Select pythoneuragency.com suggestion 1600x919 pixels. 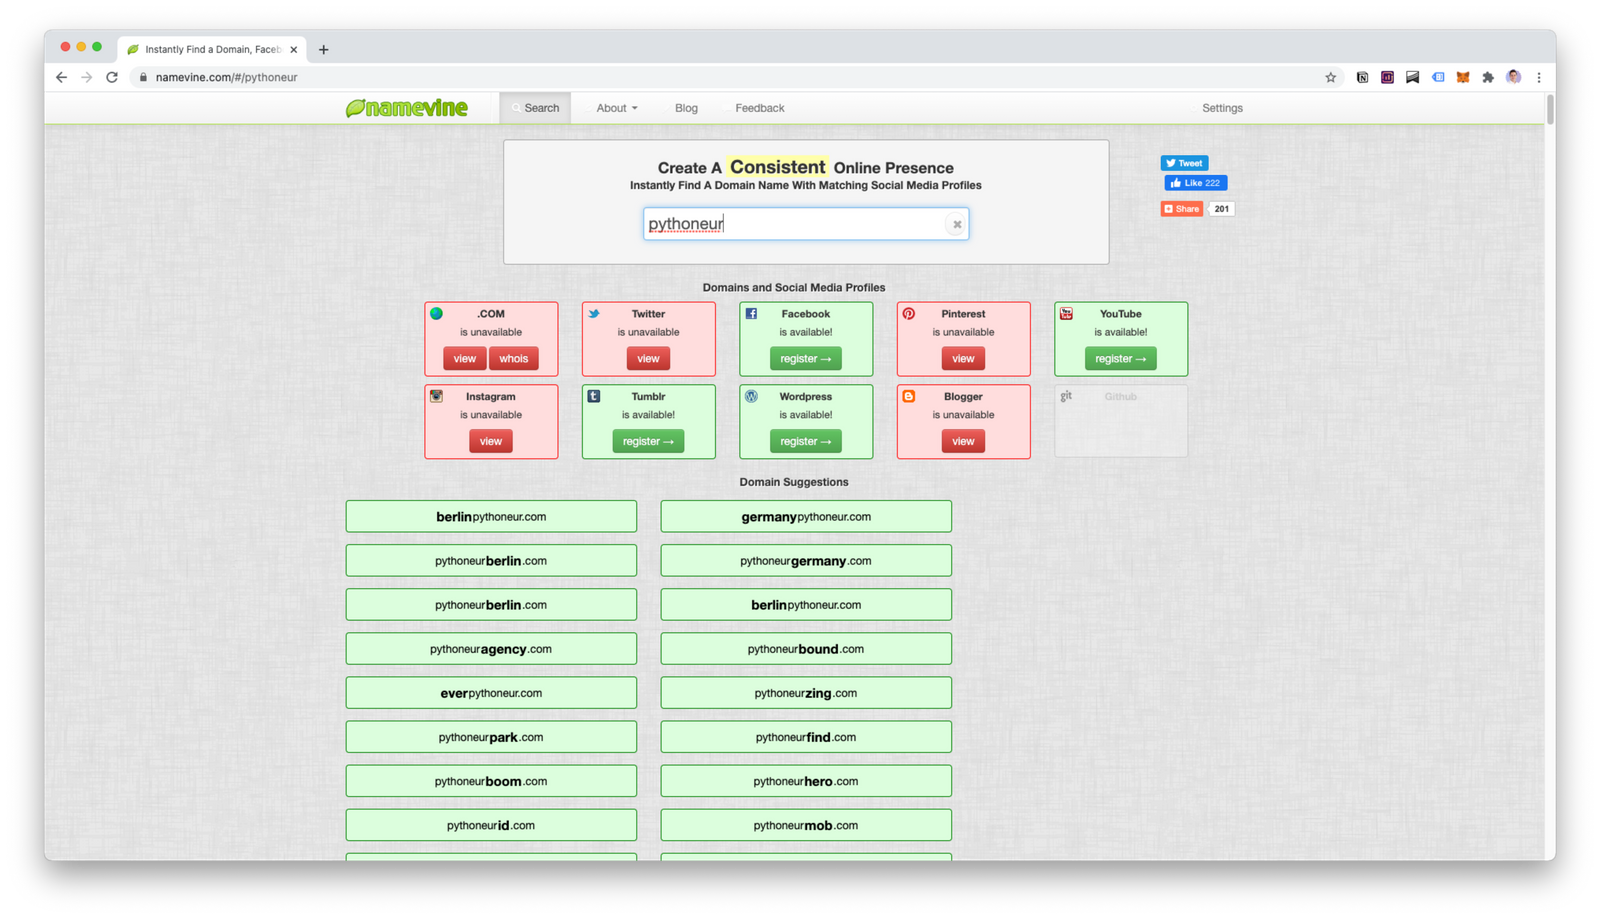point(491,649)
